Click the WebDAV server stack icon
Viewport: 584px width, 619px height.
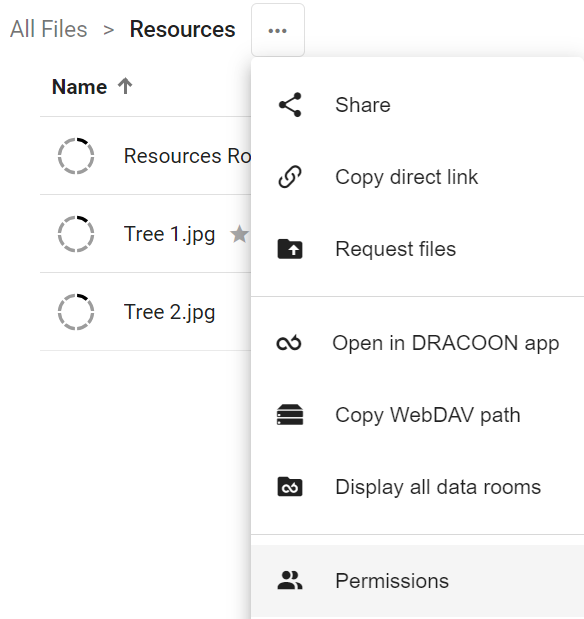coord(290,415)
